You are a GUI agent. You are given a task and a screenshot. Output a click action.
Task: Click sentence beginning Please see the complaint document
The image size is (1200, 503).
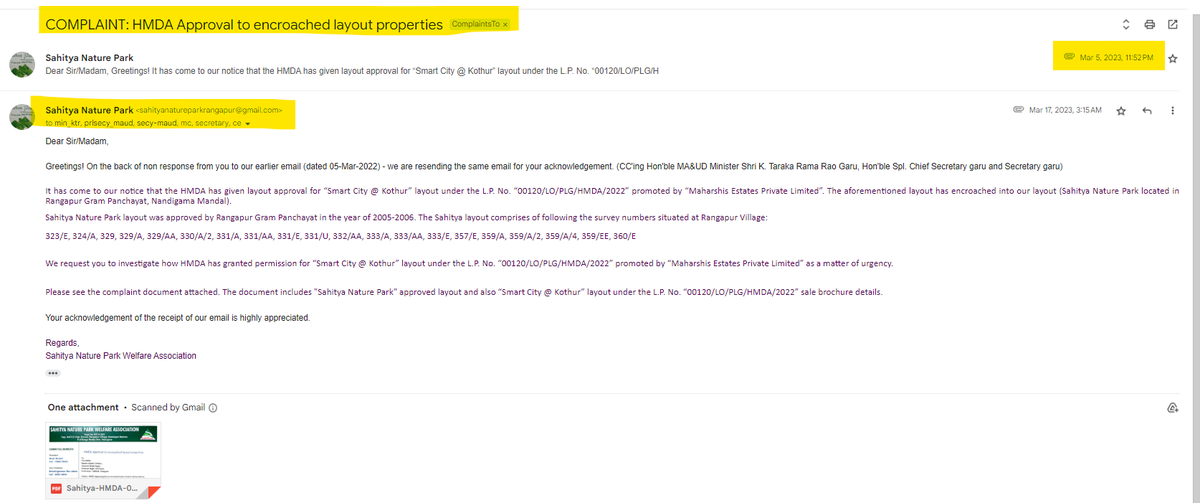coord(464,292)
